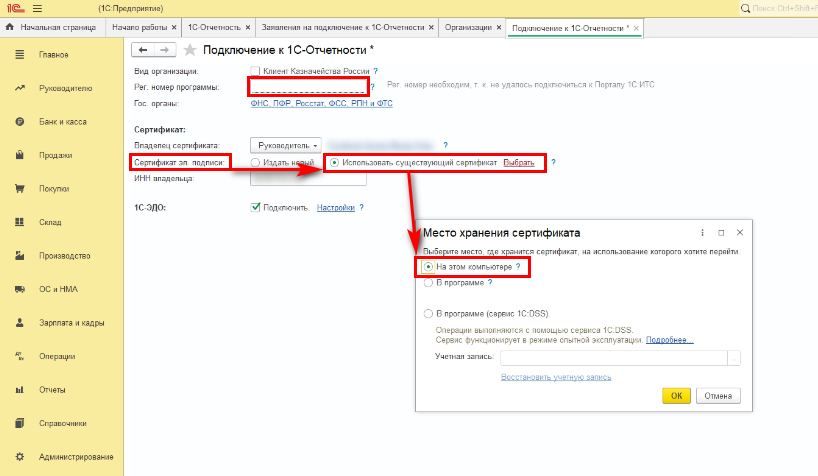Image resolution: width=818 pixels, height=476 pixels.
Task: Open help for На этом компьютере option
Action: (518, 267)
